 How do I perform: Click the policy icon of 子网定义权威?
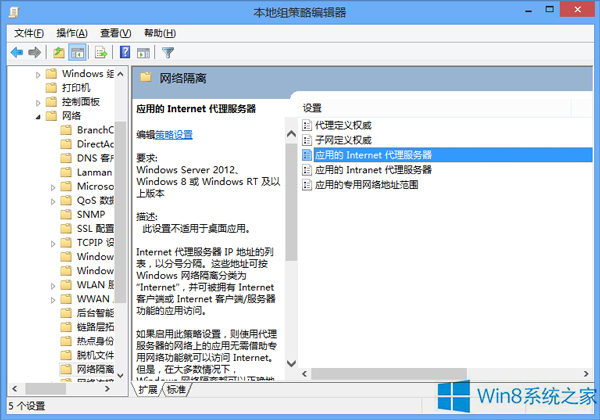(x=307, y=140)
